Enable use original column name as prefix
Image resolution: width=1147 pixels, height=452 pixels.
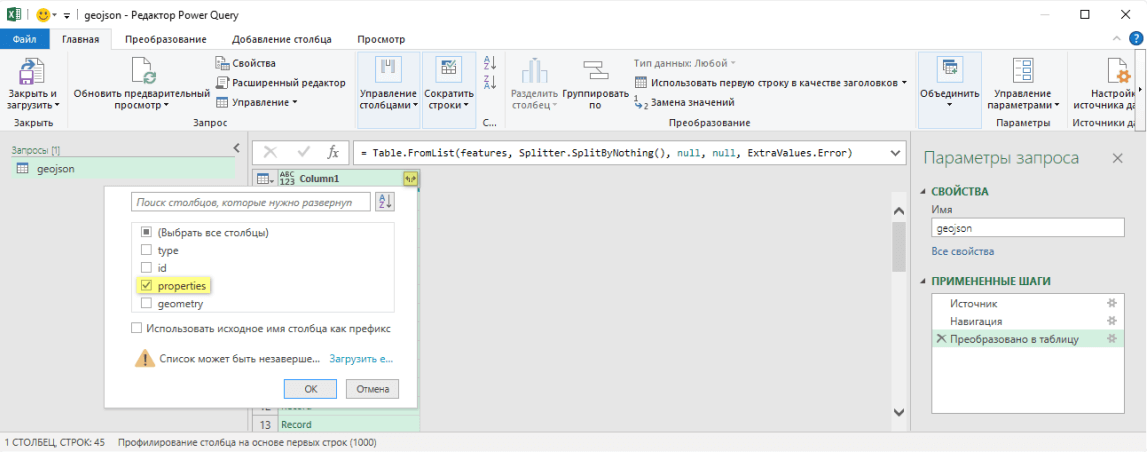(137, 328)
